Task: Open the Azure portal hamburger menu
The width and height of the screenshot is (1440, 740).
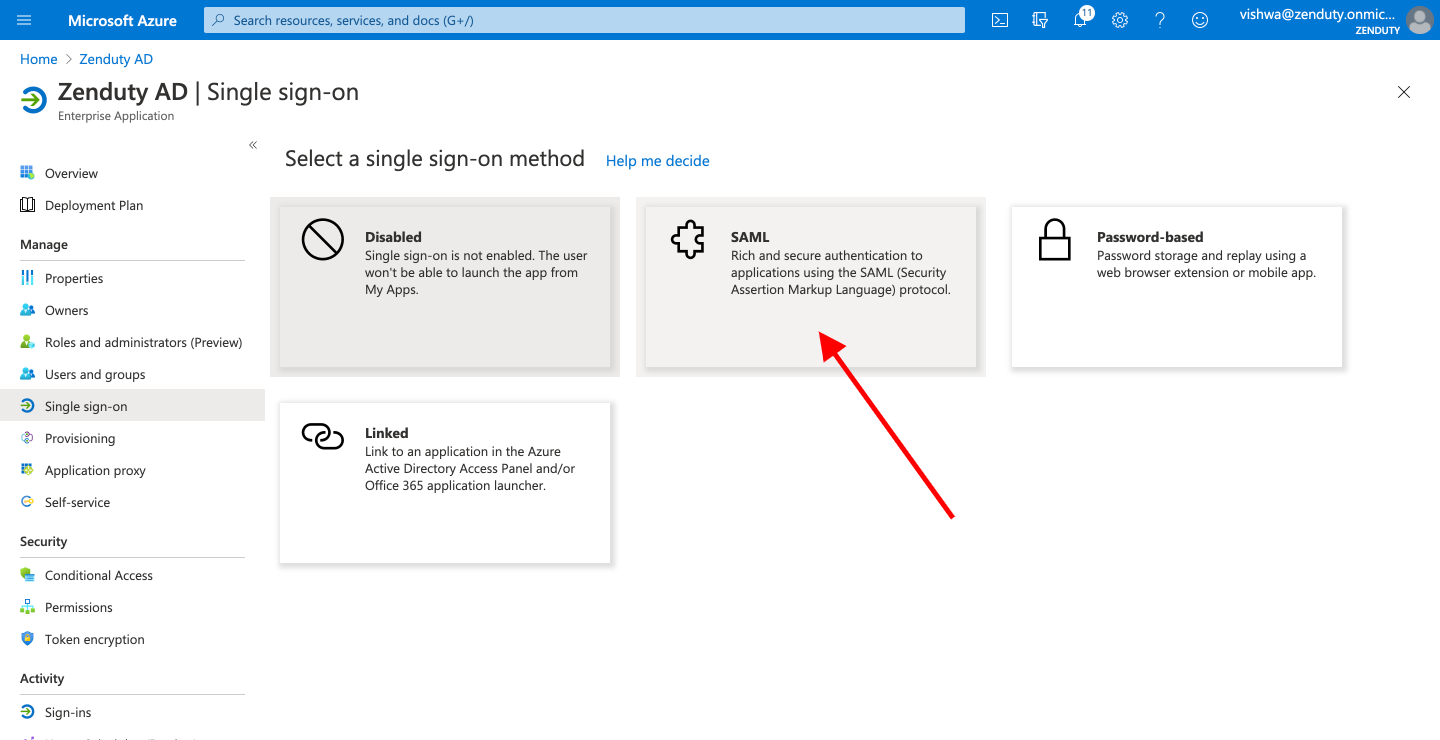Action: pyautogui.click(x=25, y=20)
